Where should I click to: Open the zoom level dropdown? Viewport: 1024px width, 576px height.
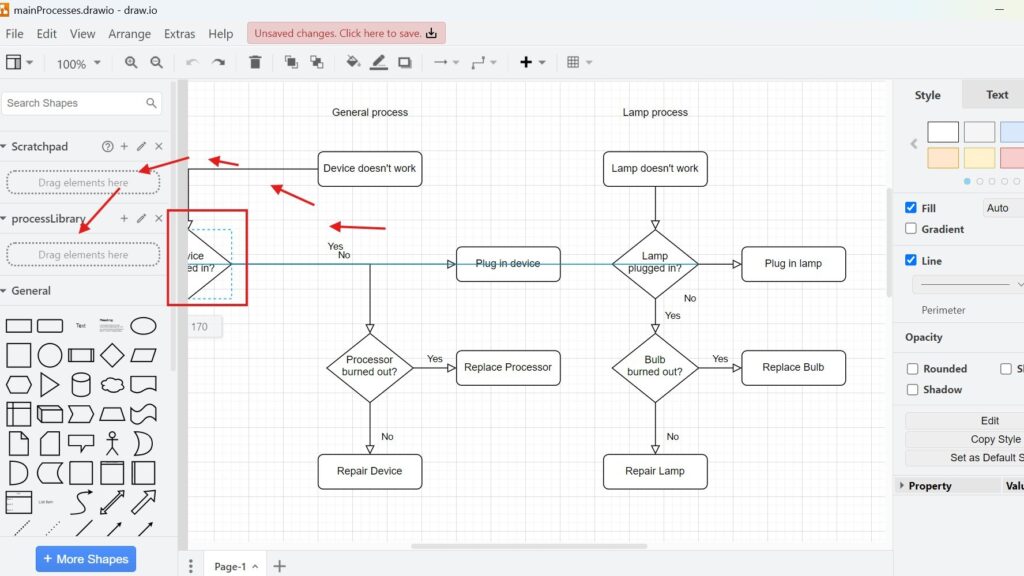78,62
